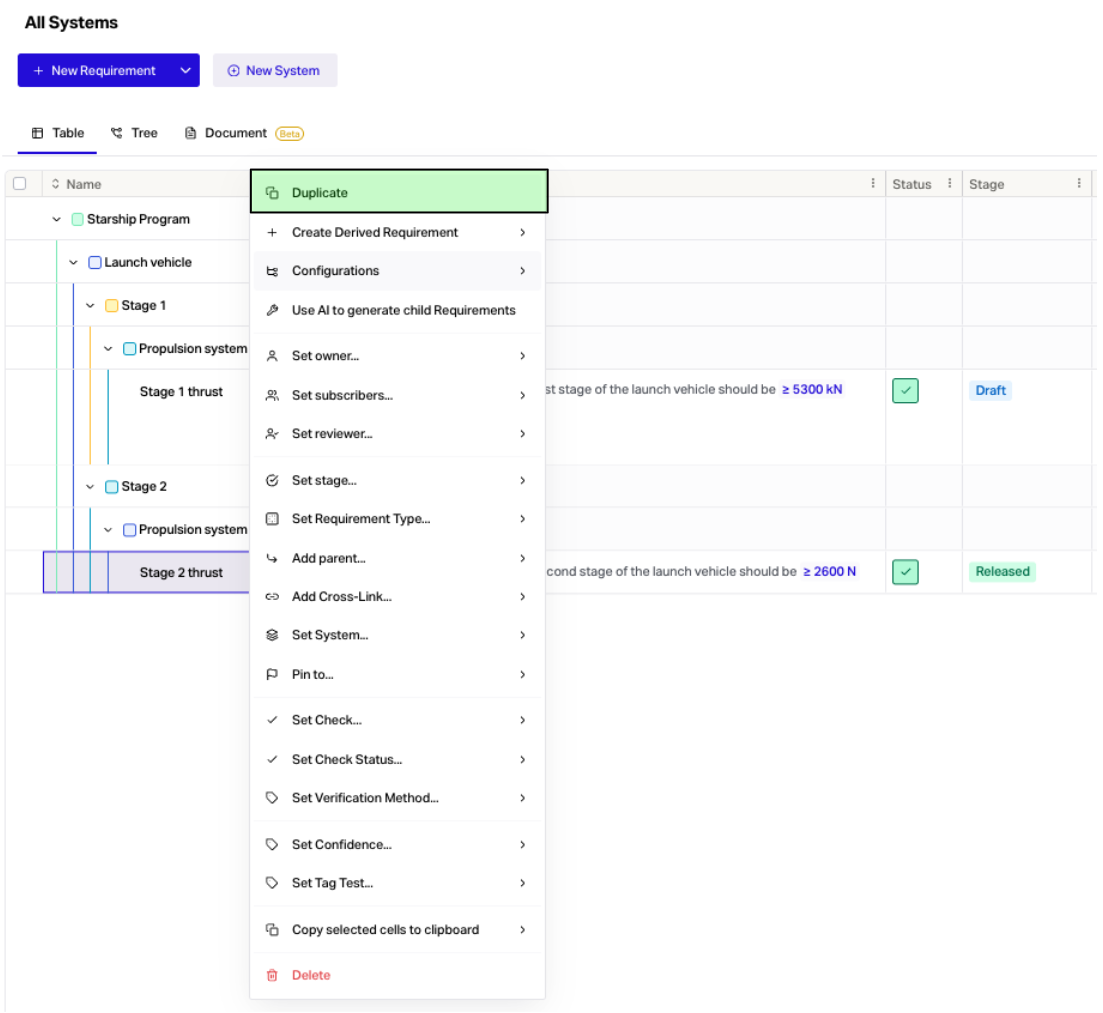Toggle the green status check for Stage 1 thrust
The image size is (1103, 1013).
tap(905, 391)
